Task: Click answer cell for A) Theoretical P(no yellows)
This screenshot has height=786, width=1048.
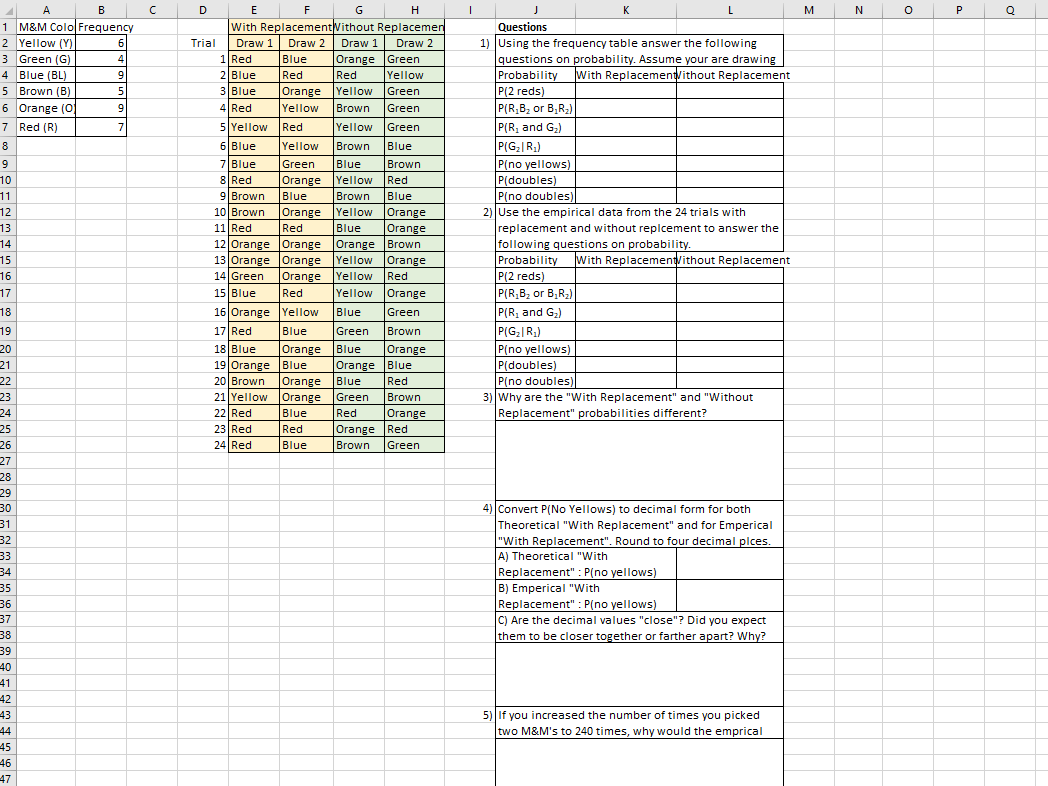Action: point(730,564)
